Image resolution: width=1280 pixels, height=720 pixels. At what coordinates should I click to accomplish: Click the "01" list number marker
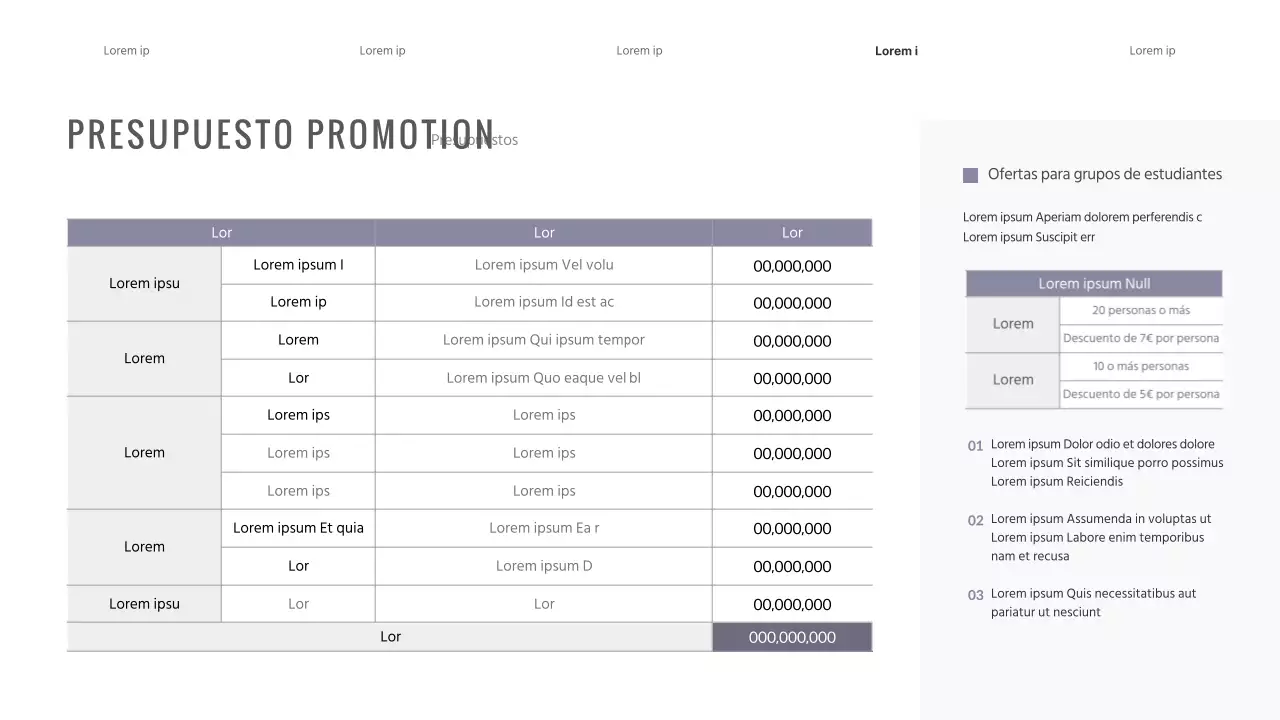pyautogui.click(x=975, y=446)
